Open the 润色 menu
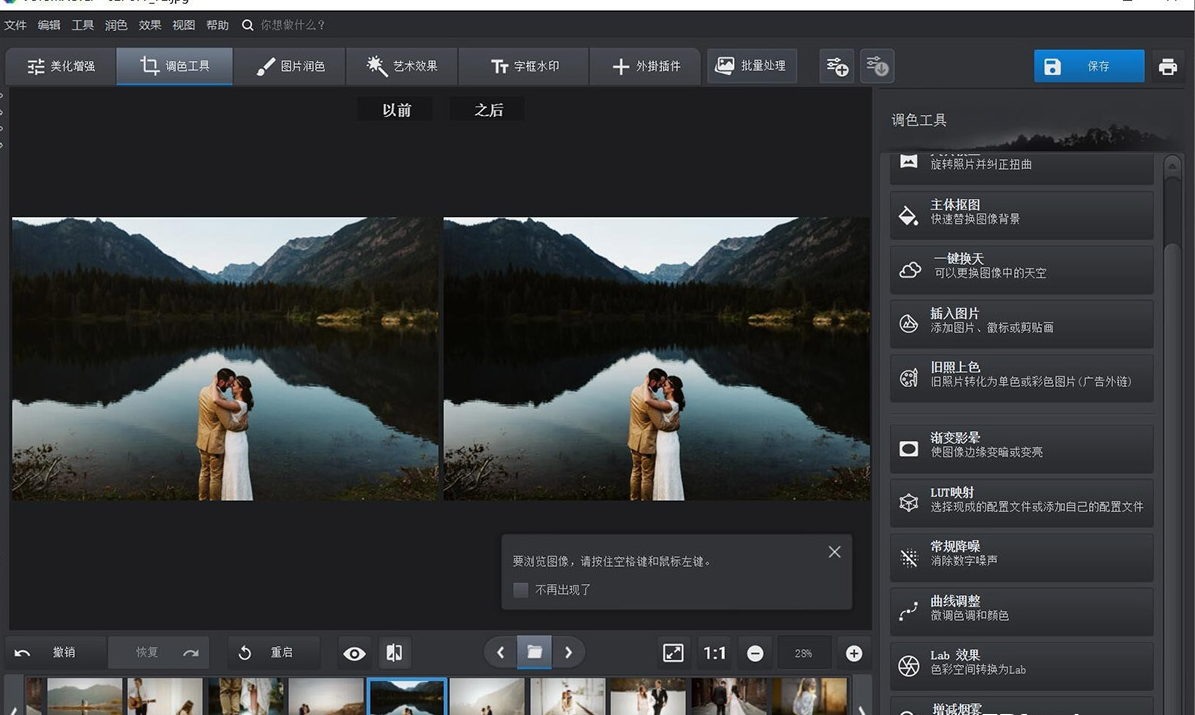This screenshot has height=715, width=1195. (x=116, y=25)
